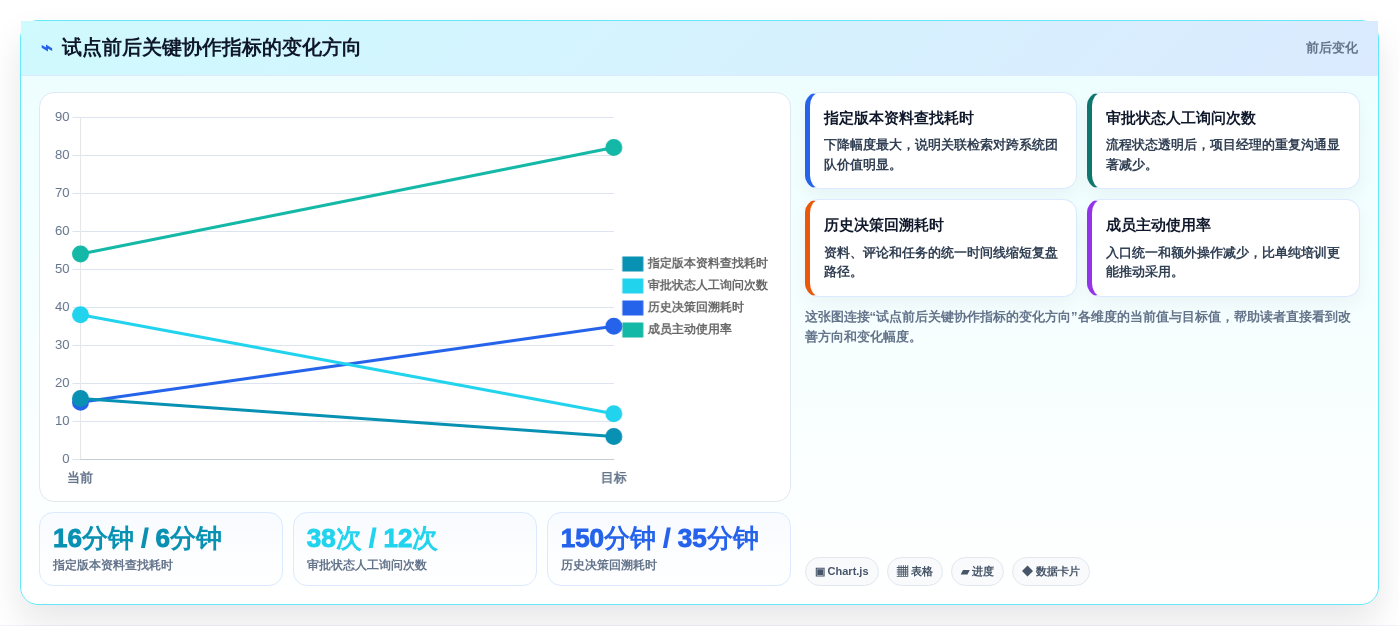Click the cyan 审批状态 point at 当前
Screen dimensions: 1399x626
tap(81, 315)
